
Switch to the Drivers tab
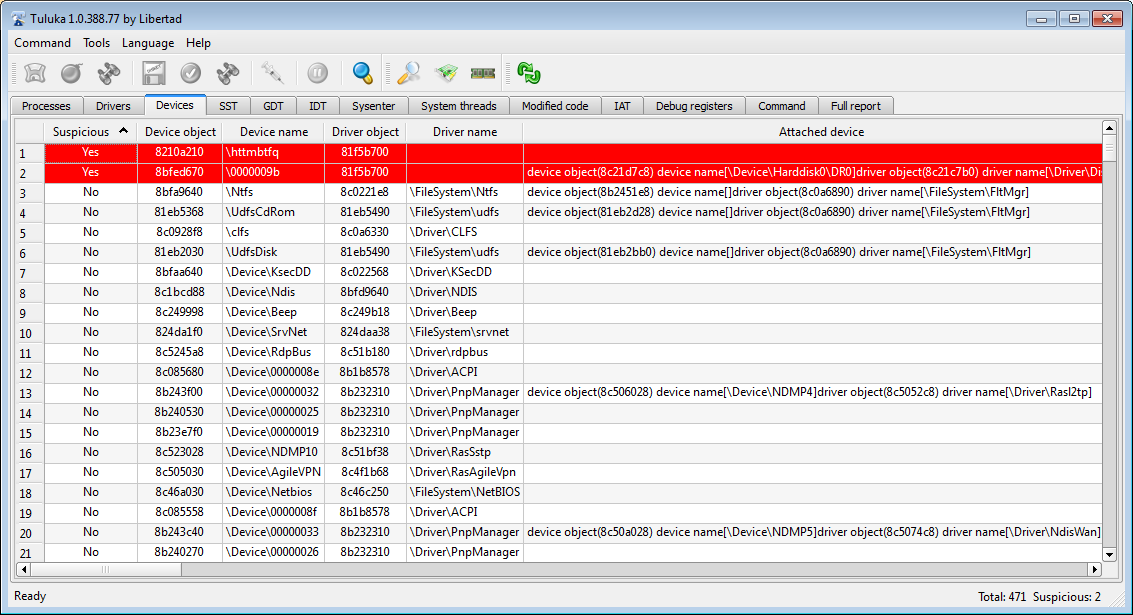[113, 106]
